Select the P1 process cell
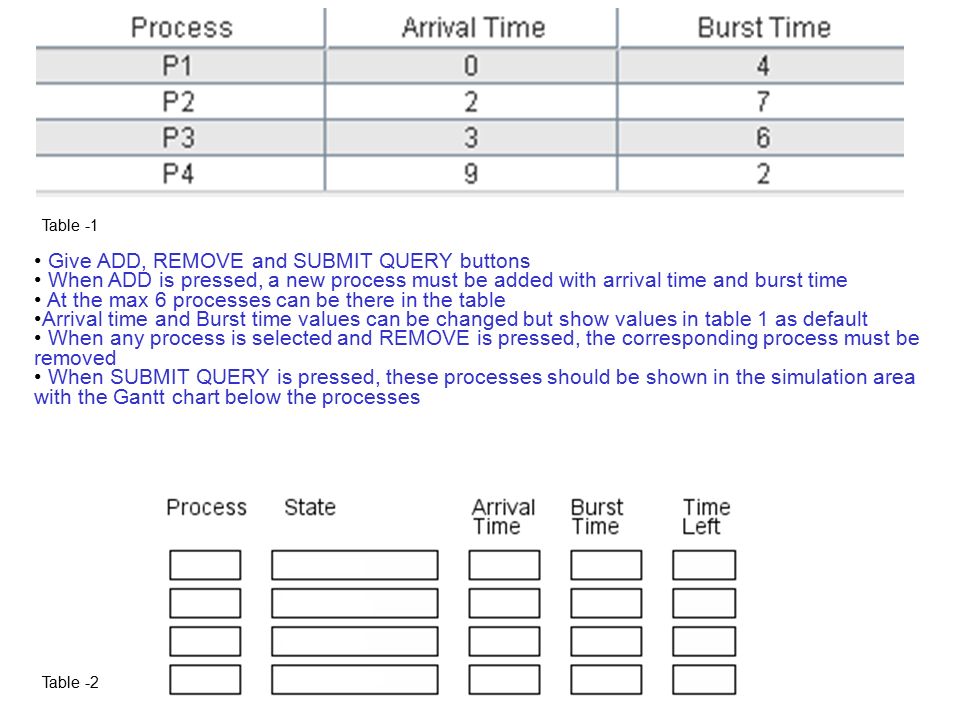 180,66
